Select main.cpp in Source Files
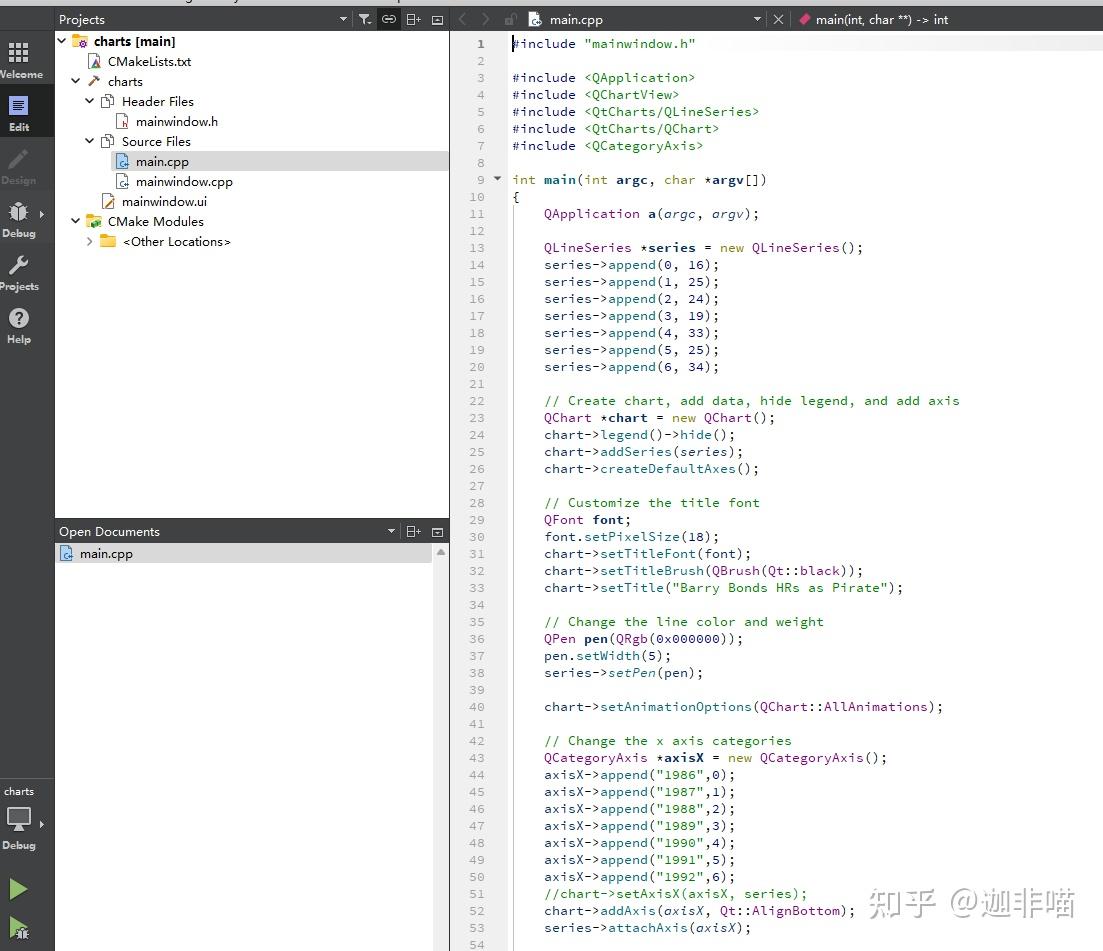1103x951 pixels. 162,162
